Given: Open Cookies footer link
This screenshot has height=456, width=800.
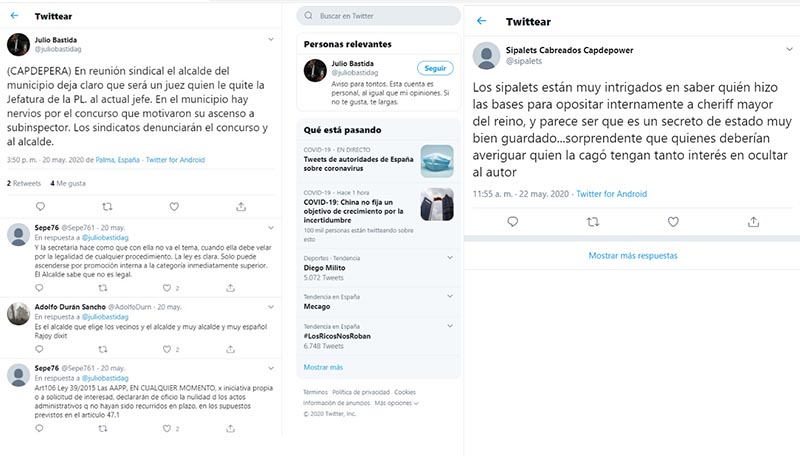Looking at the screenshot, I should click(405, 392).
